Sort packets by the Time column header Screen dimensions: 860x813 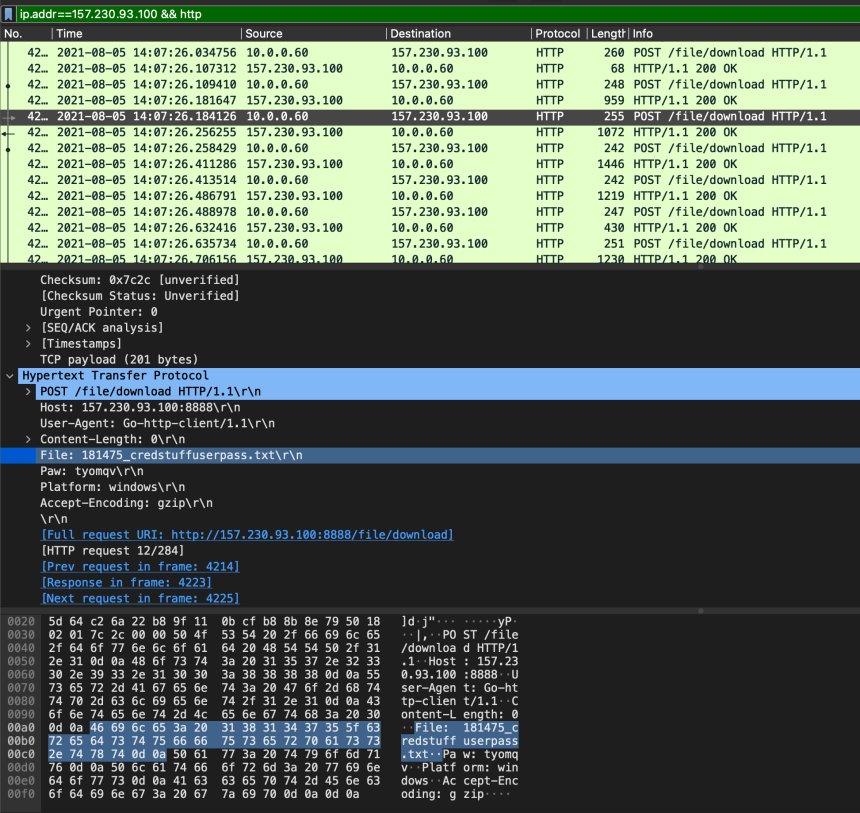(x=146, y=33)
